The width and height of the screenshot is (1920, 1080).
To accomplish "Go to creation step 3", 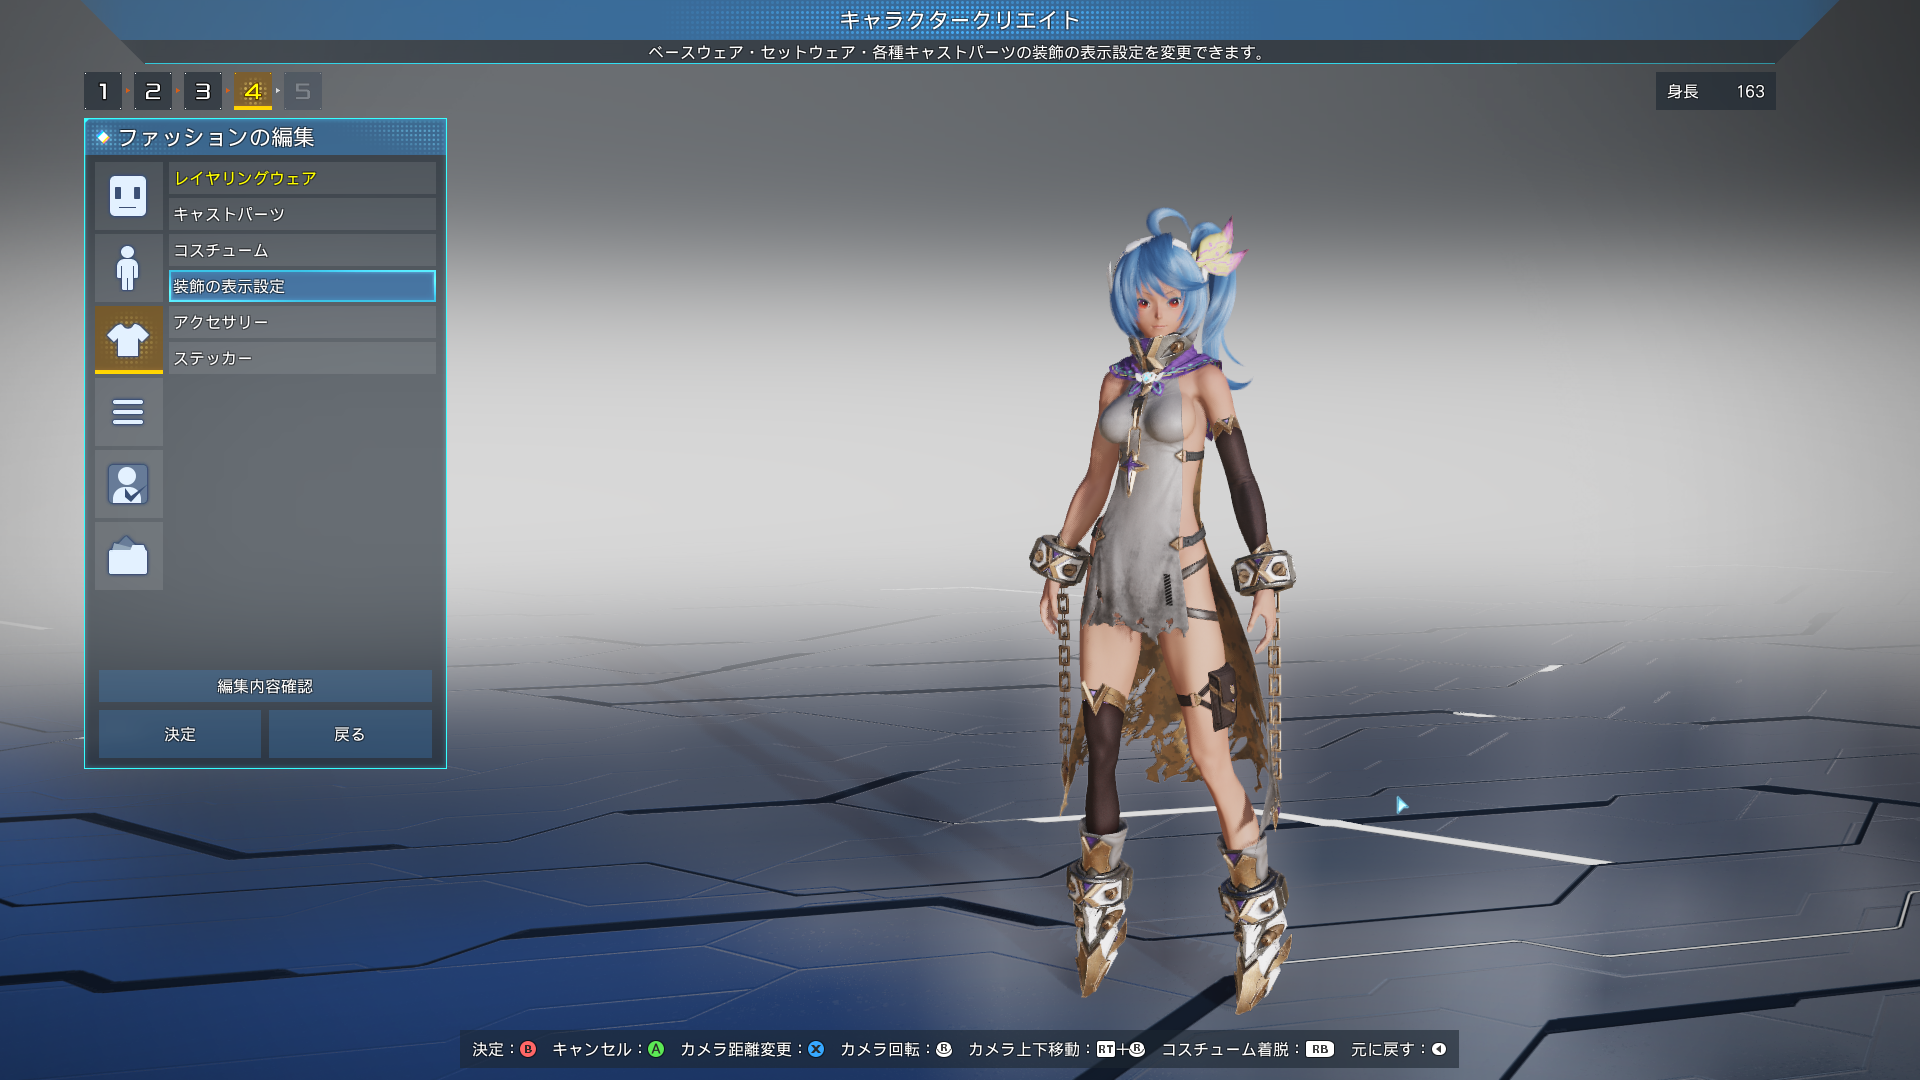I will coord(203,91).
